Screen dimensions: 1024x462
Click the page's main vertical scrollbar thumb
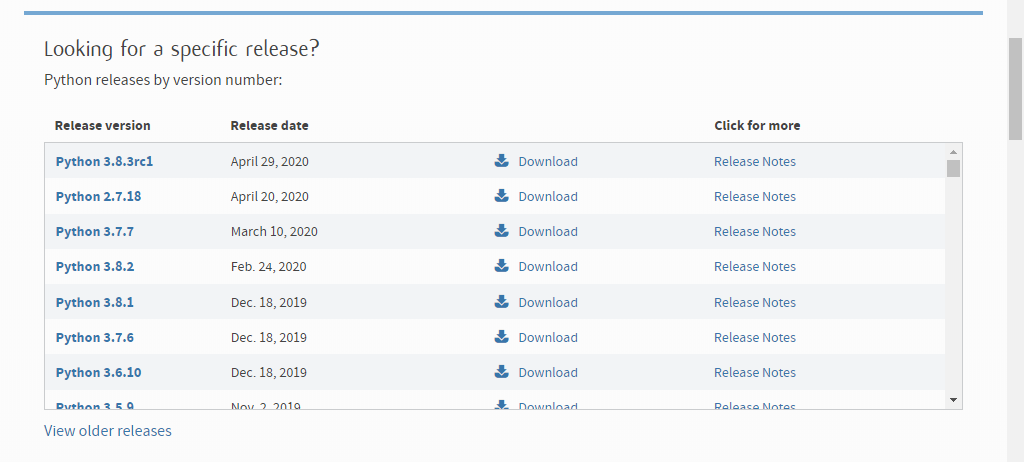point(1016,89)
